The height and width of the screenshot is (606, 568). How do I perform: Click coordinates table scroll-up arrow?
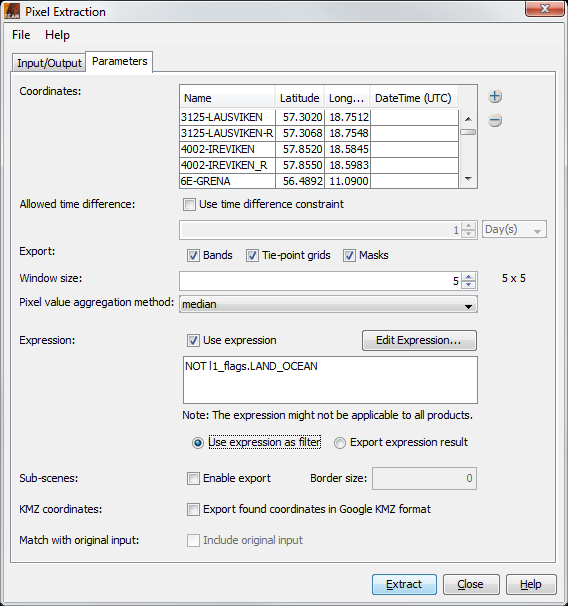pyautogui.click(x=468, y=119)
